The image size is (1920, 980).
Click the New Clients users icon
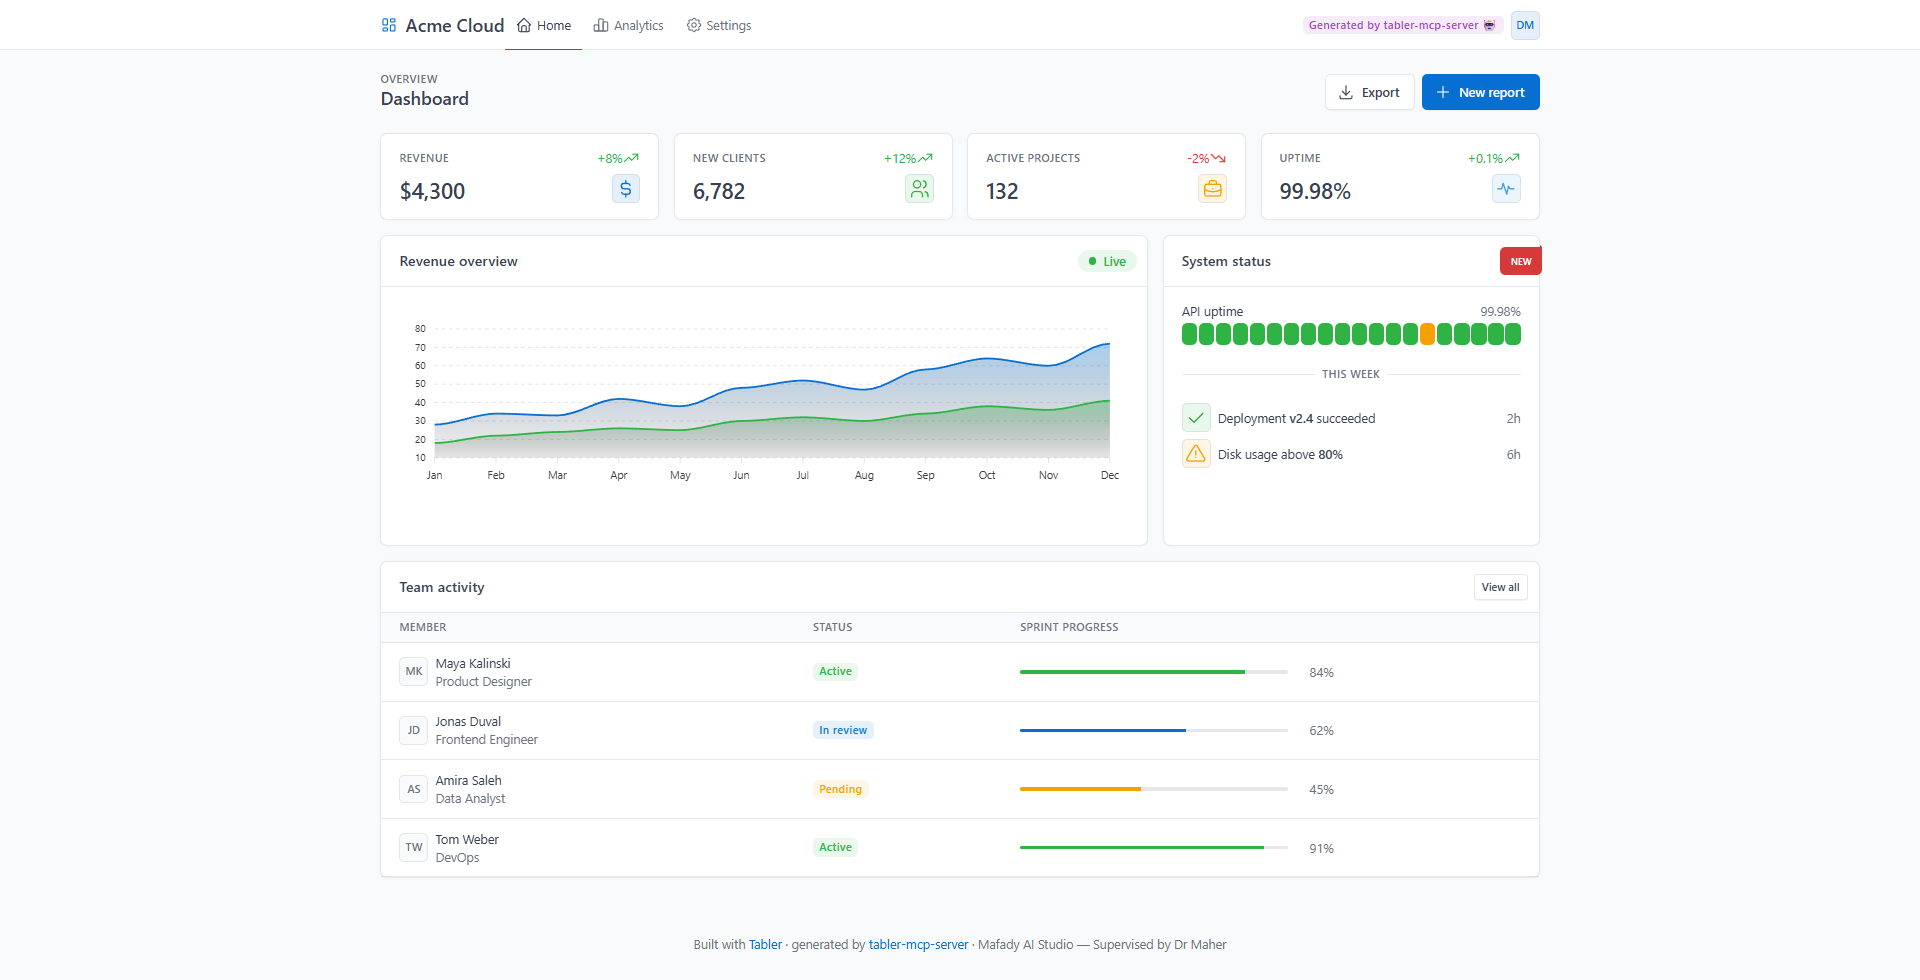click(x=919, y=189)
